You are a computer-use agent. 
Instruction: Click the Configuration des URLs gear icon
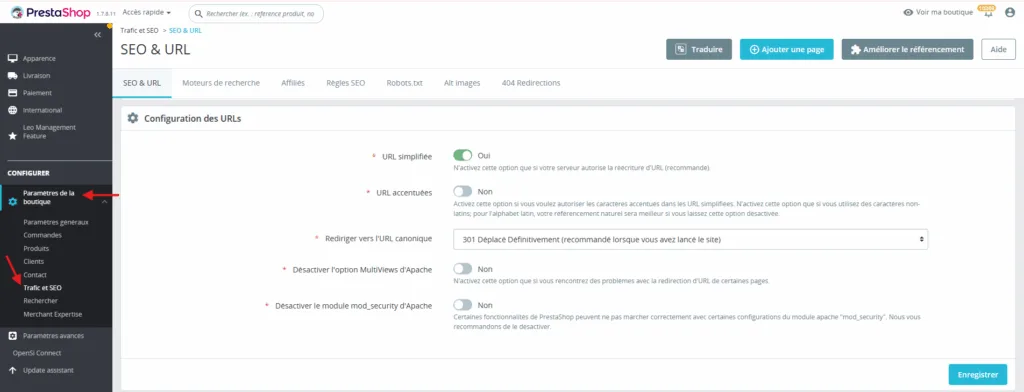[x=133, y=118]
